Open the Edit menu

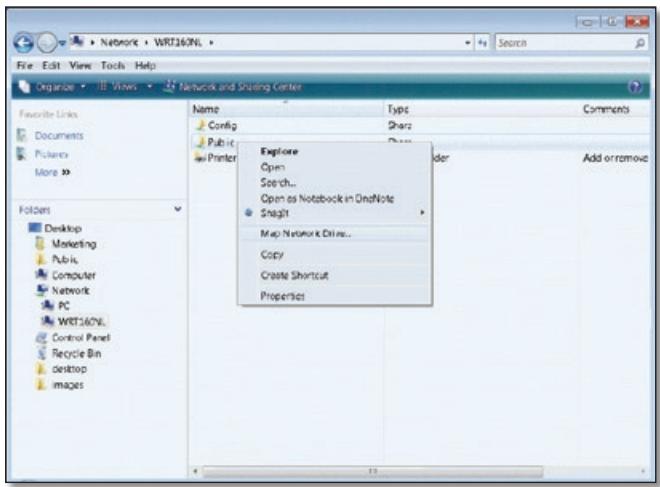pos(51,65)
